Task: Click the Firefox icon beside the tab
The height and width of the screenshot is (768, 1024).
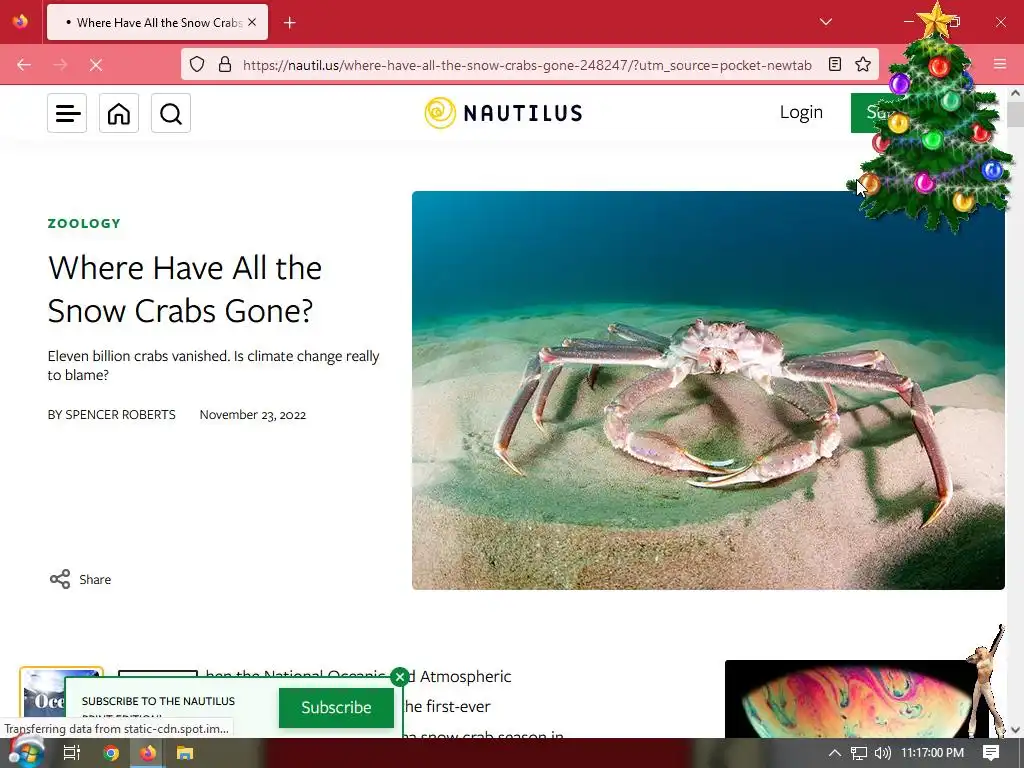Action: 20,22
